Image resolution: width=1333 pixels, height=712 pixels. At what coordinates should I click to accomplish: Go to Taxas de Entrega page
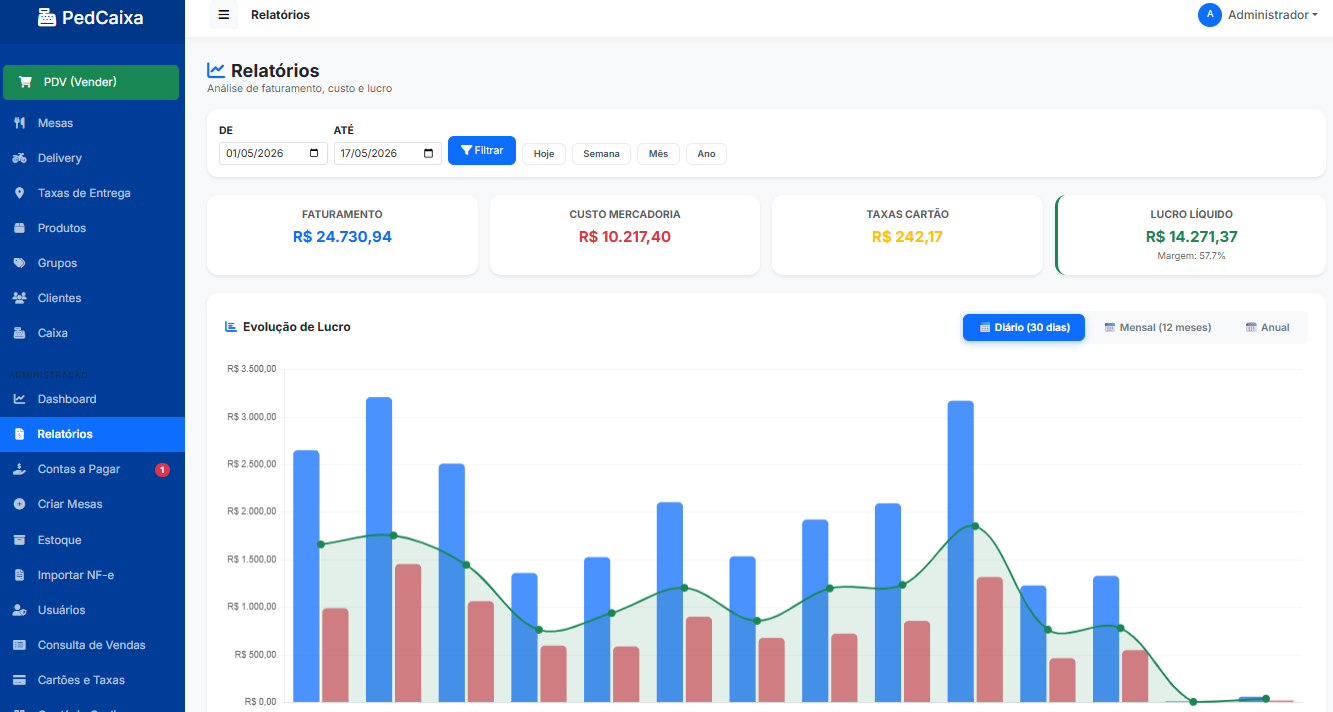pos(92,193)
